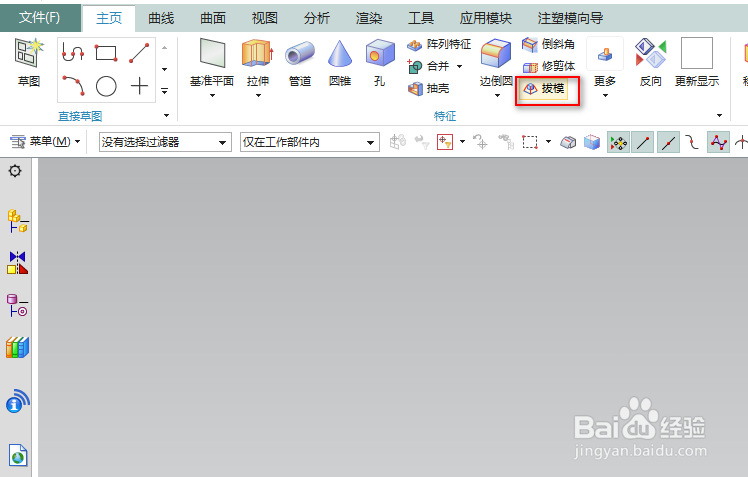Click the 边倒圆 edge blend icon

[x=496, y=53]
